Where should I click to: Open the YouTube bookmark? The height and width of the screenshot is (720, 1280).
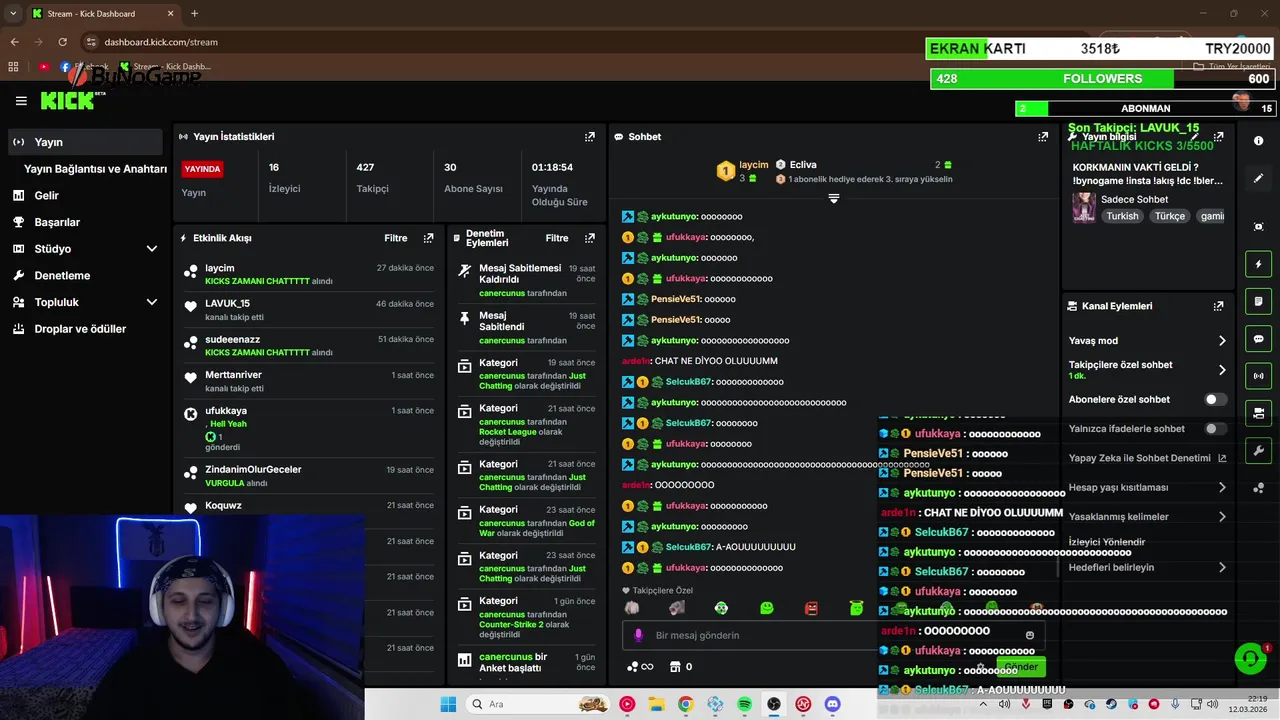(44, 67)
